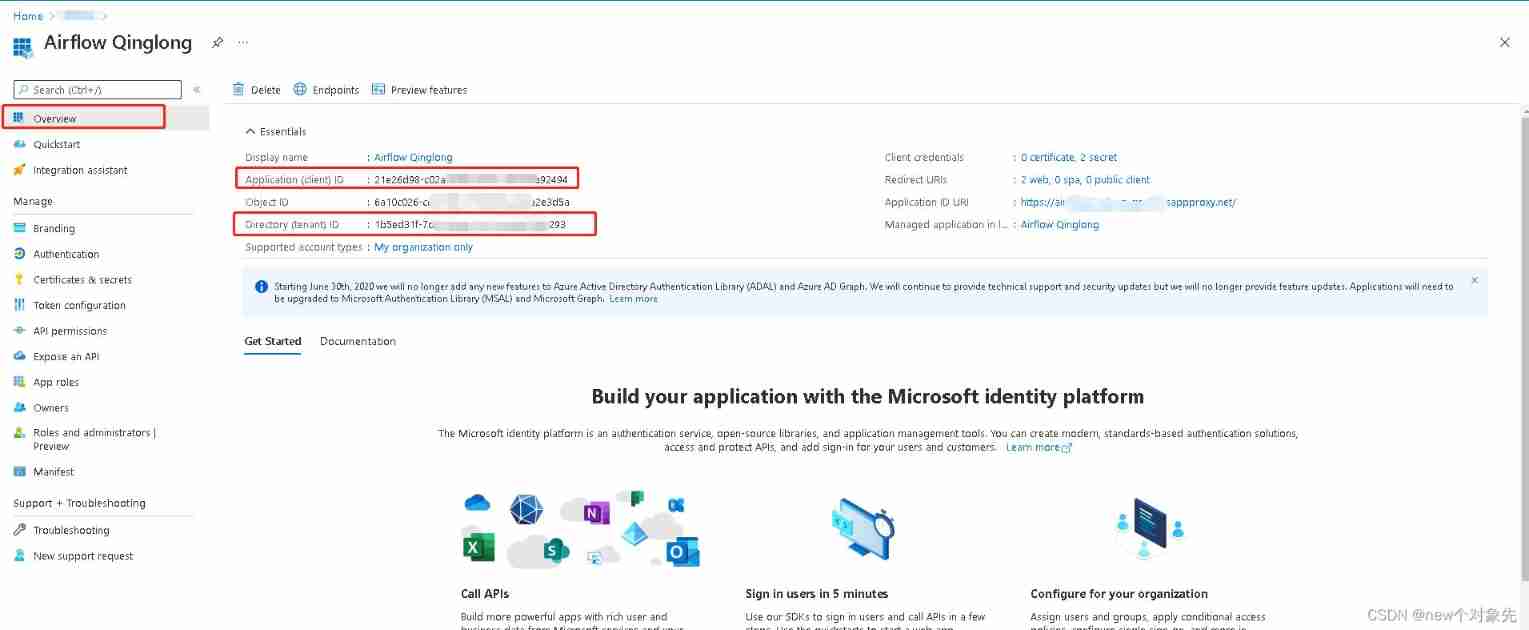The height and width of the screenshot is (630, 1529).
Task: Click the app registration grid icon beside title
Action: coord(22,46)
